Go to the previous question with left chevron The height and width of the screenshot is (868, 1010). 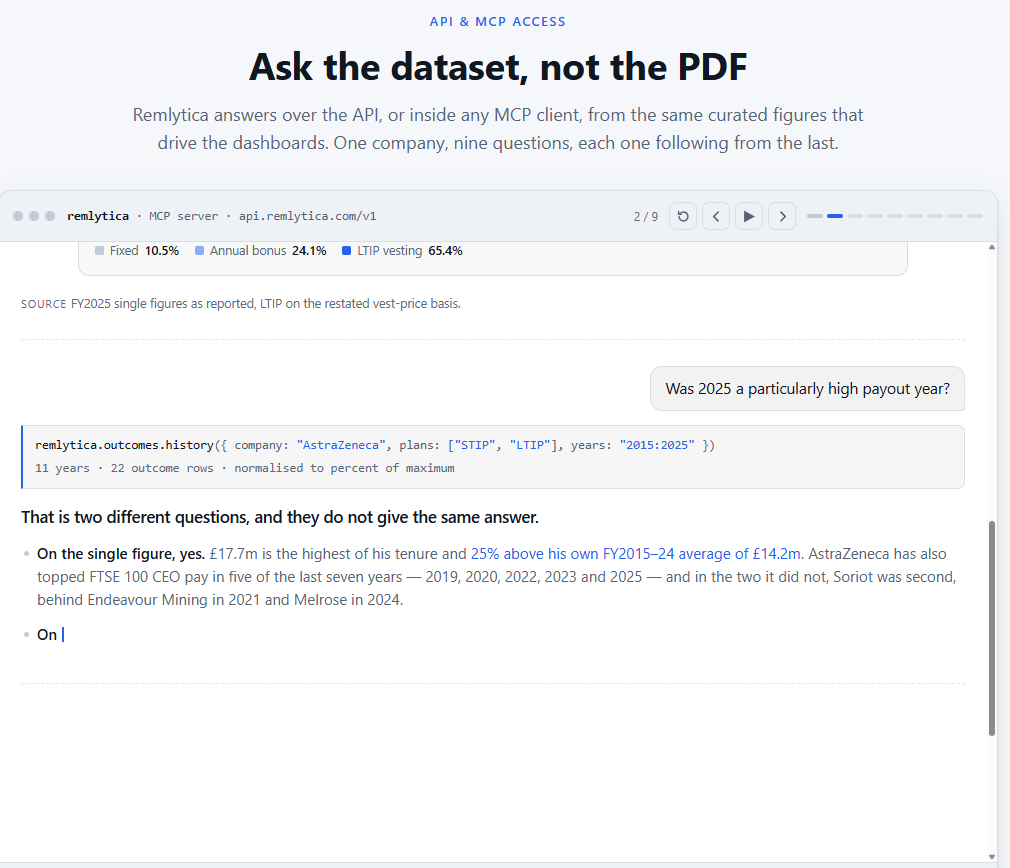point(716,216)
